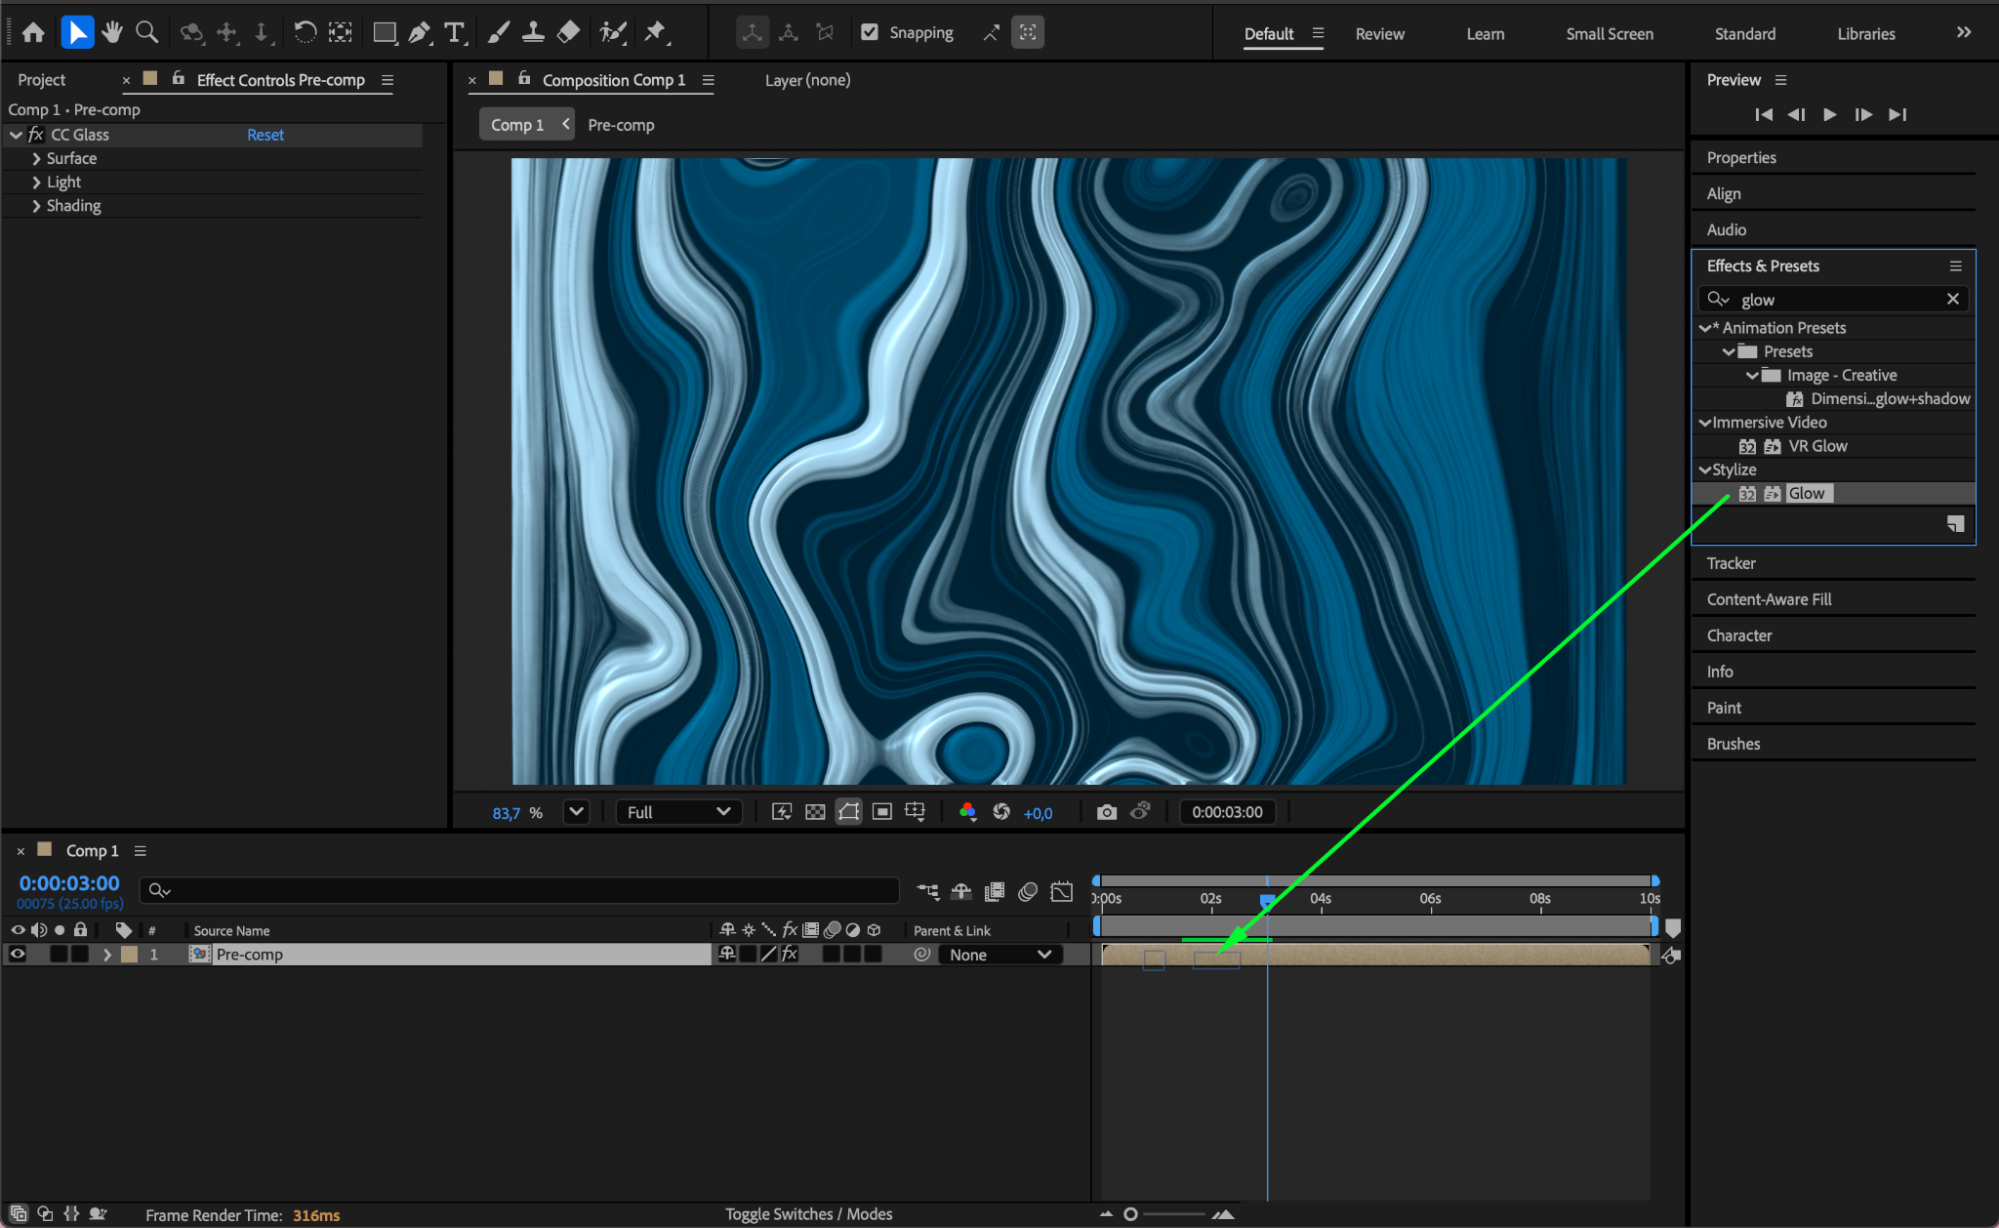Select the Hand tool
Image resolution: width=1999 pixels, height=1228 pixels.
click(112, 32)
